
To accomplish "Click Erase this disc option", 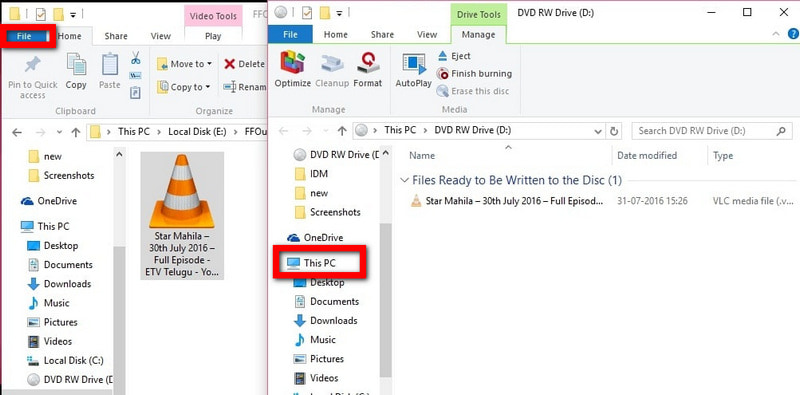I will [x=472, y=91].
